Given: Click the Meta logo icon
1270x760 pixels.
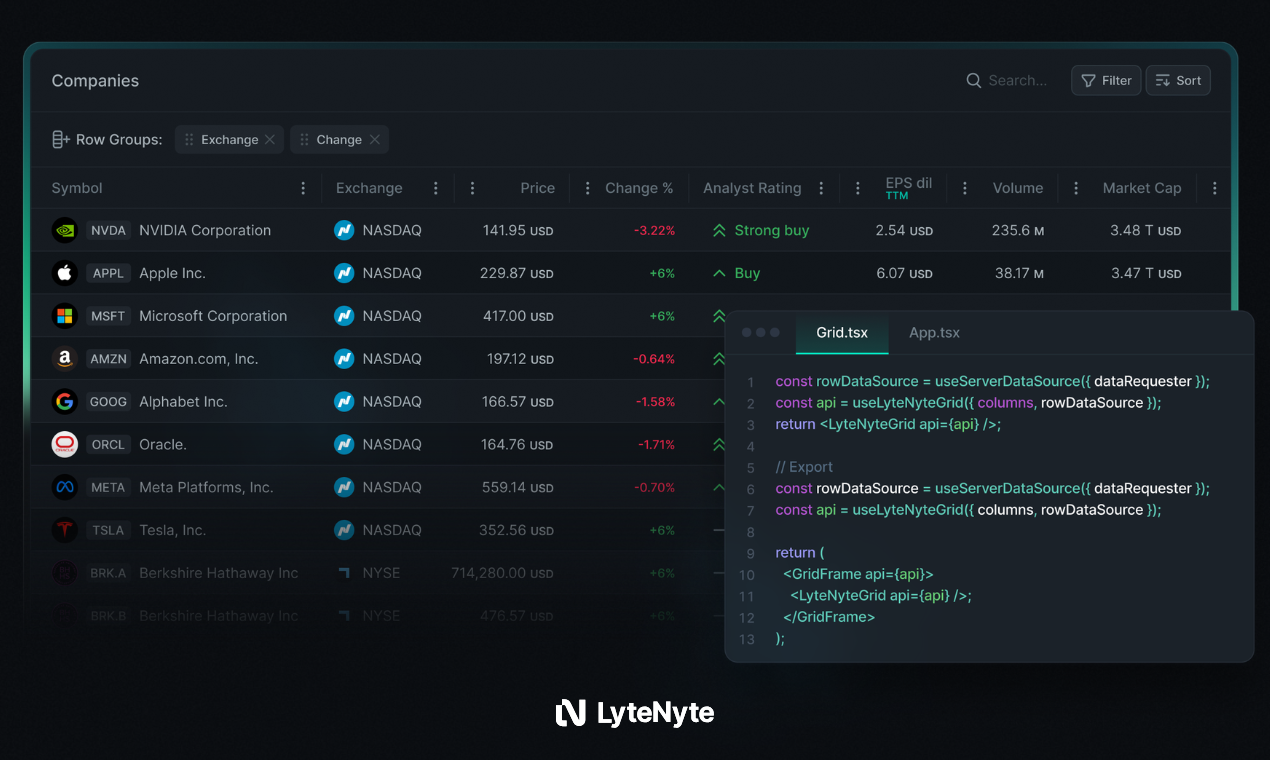Looking at the screenshot, I should (64, 487).
